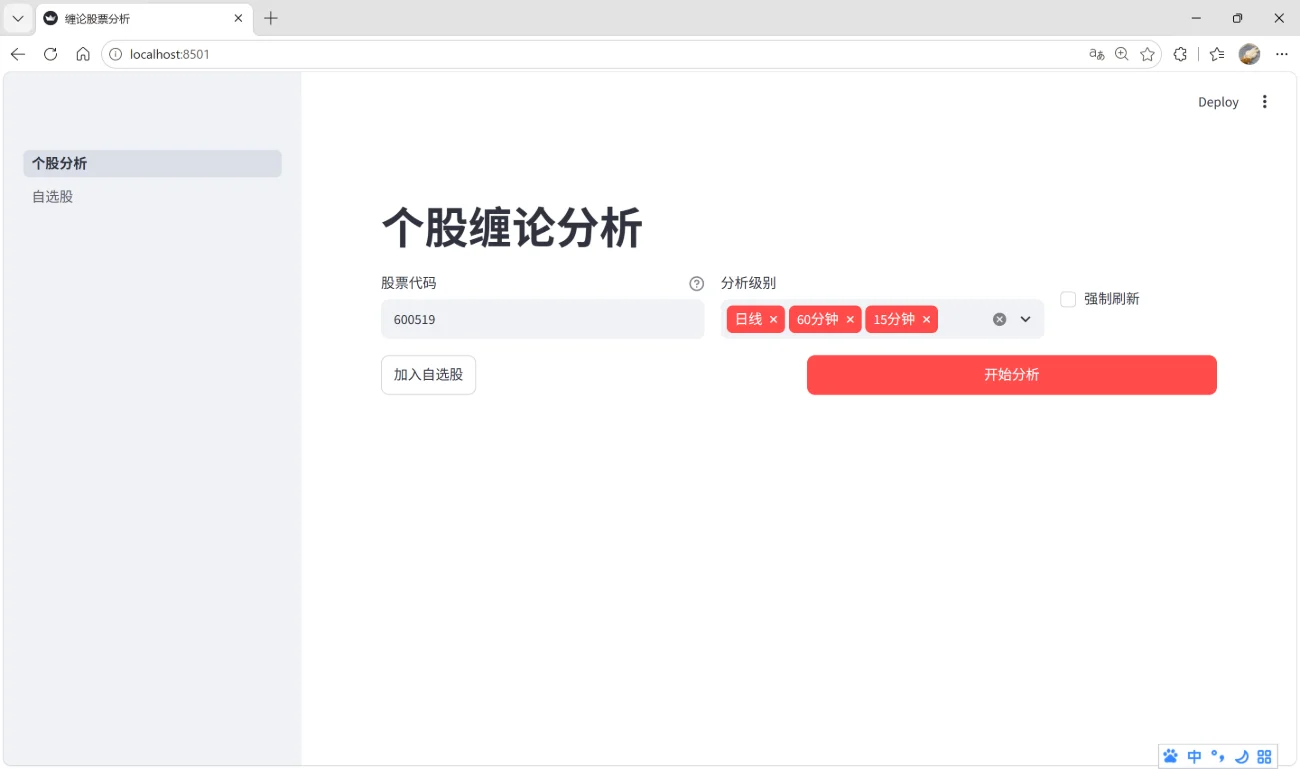This screenshot has width=1300, height=769.
Task: Open the help tooltip for 股票代码
Action: 697,284
